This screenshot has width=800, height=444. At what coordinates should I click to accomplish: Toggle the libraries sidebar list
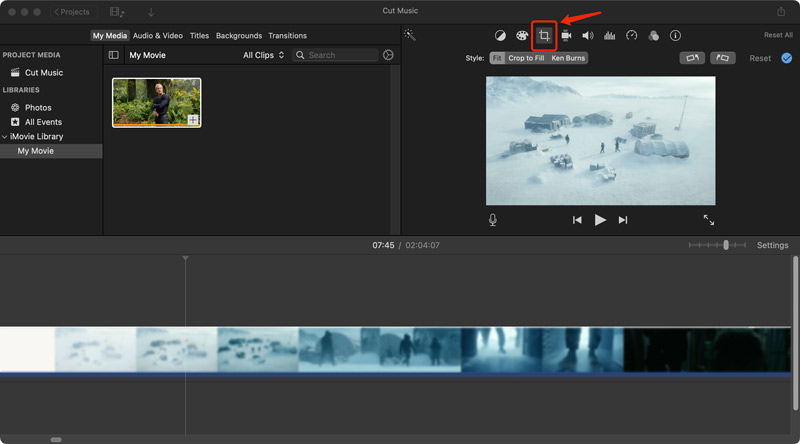(x=113, y=55)
